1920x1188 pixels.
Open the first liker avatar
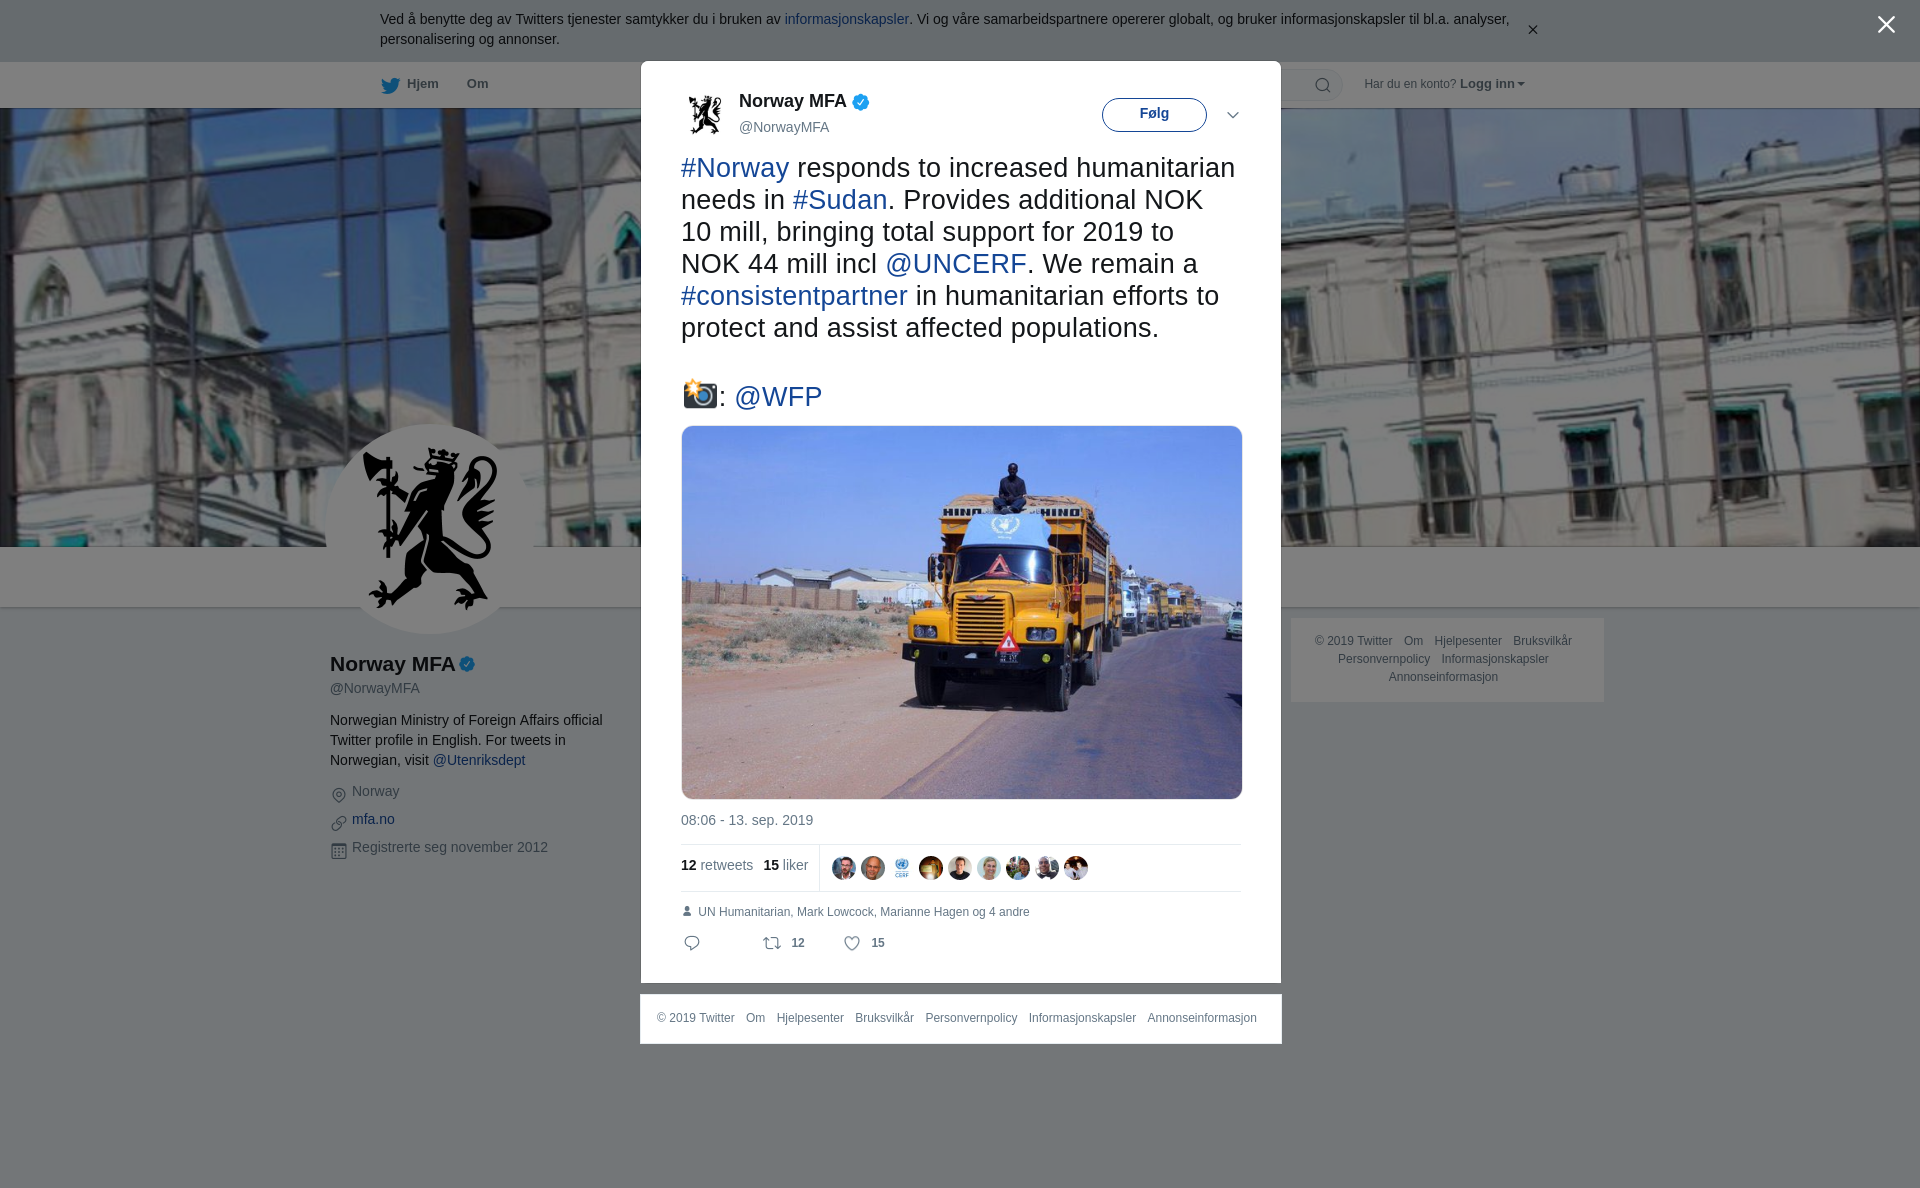click(x=844, y=868)
